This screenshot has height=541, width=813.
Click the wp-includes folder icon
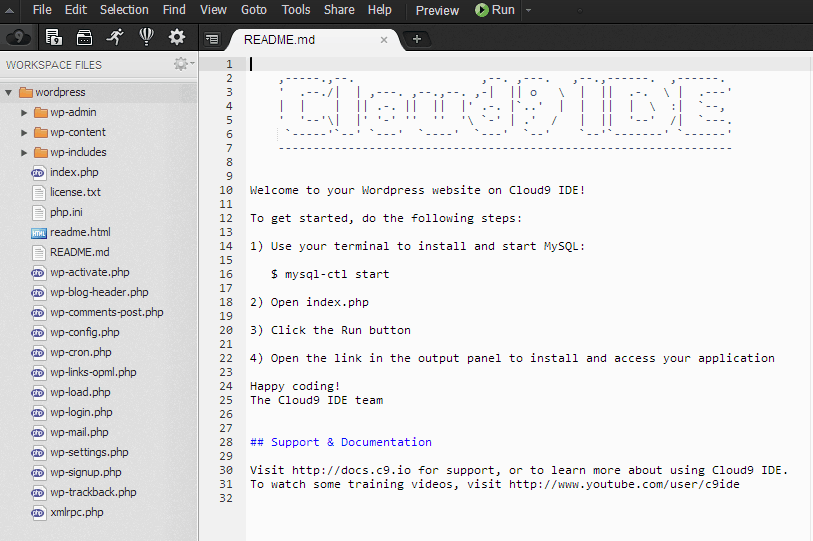pyautogui.click(x=41, y=152)
